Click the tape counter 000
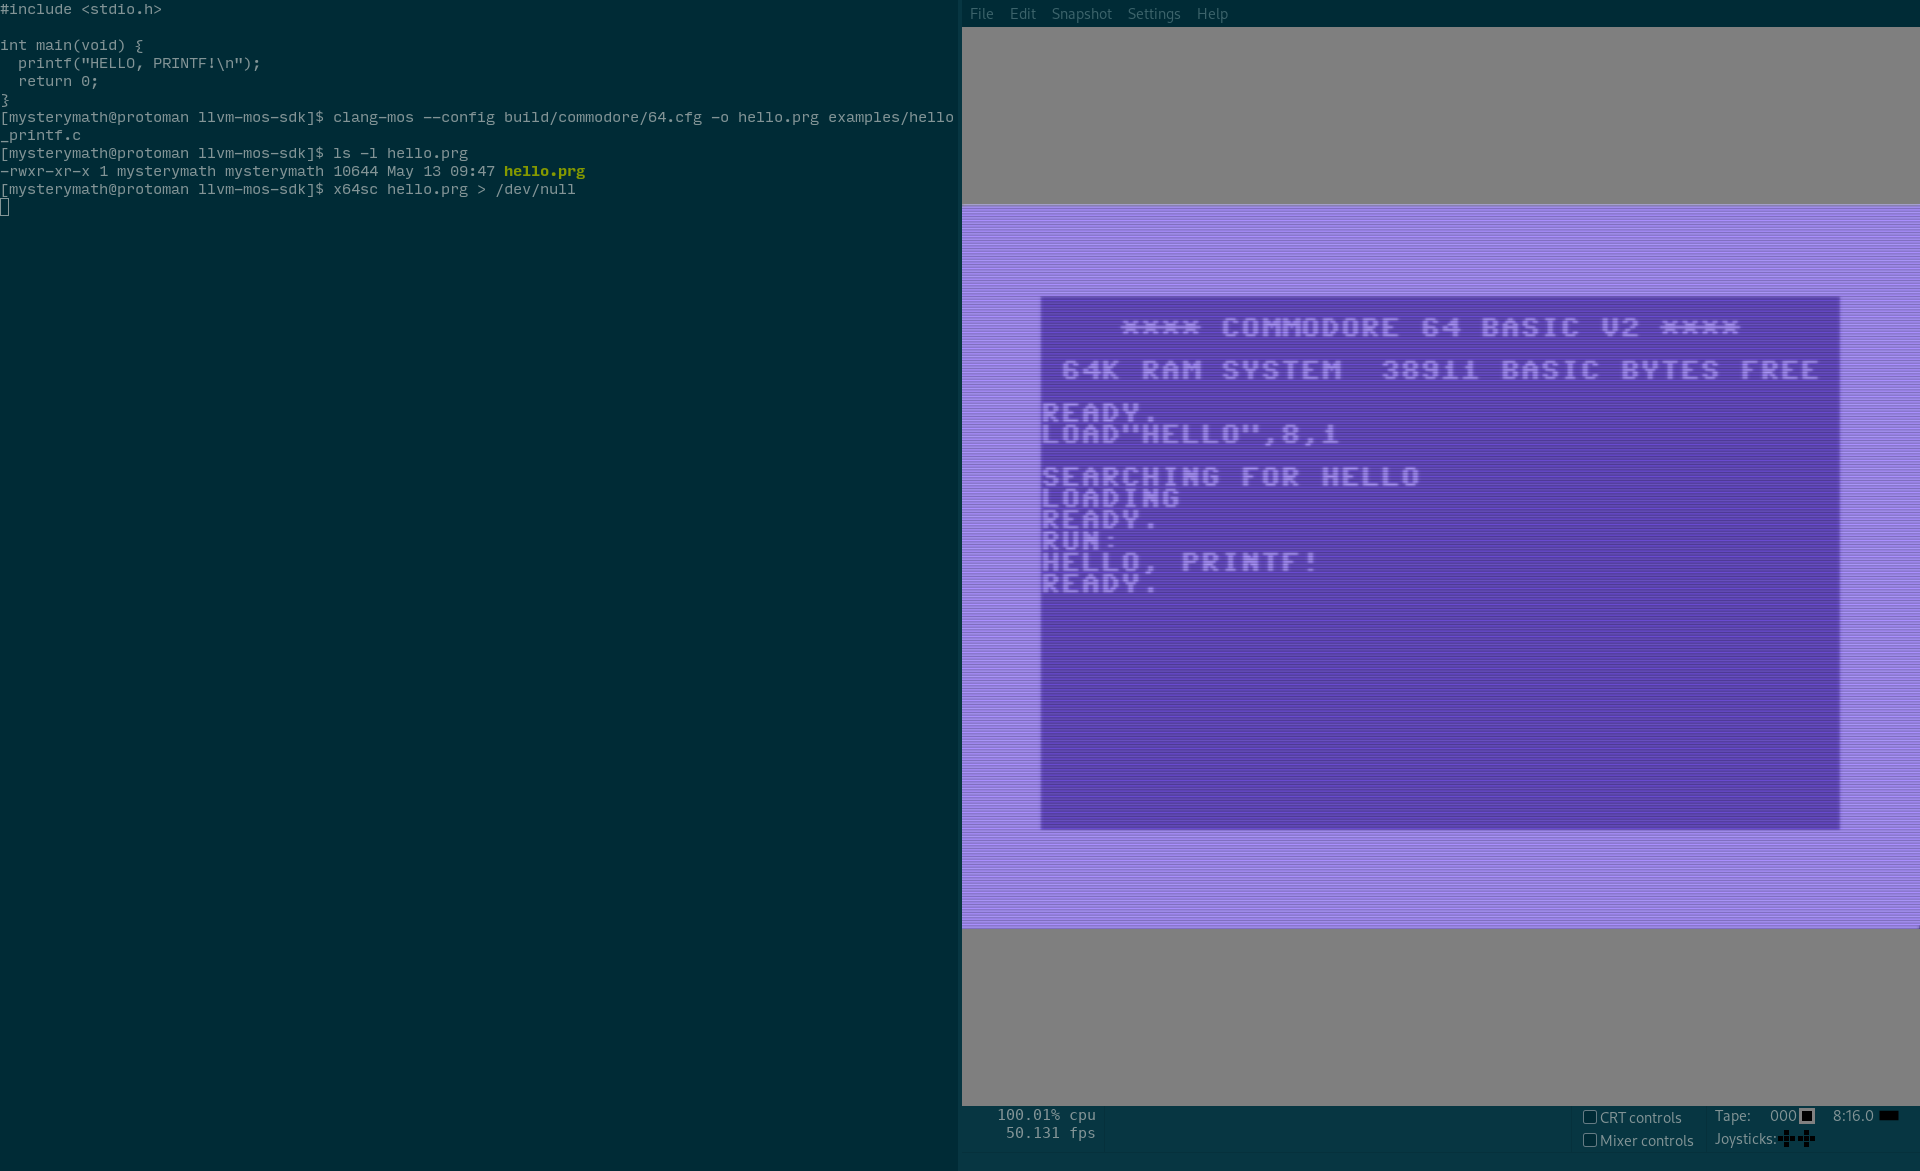Image resolution: width=1920 pixels, height=1171 pixels. (x=1782, y=1116)
